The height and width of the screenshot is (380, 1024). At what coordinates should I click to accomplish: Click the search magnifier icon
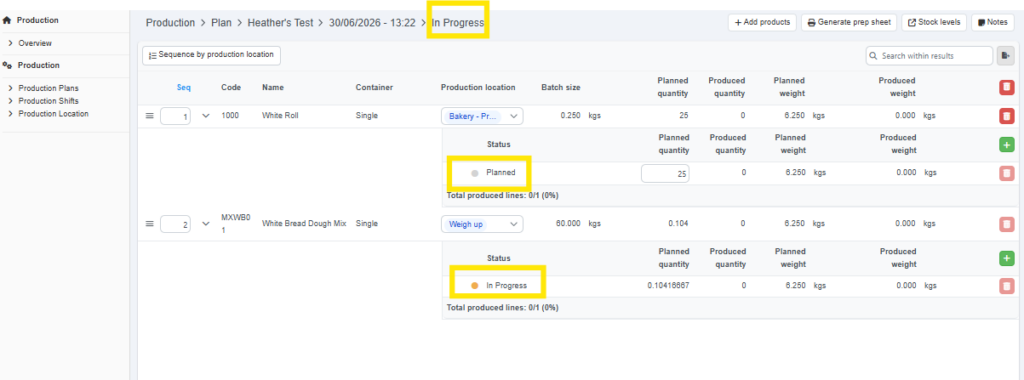tap(874, 56)
